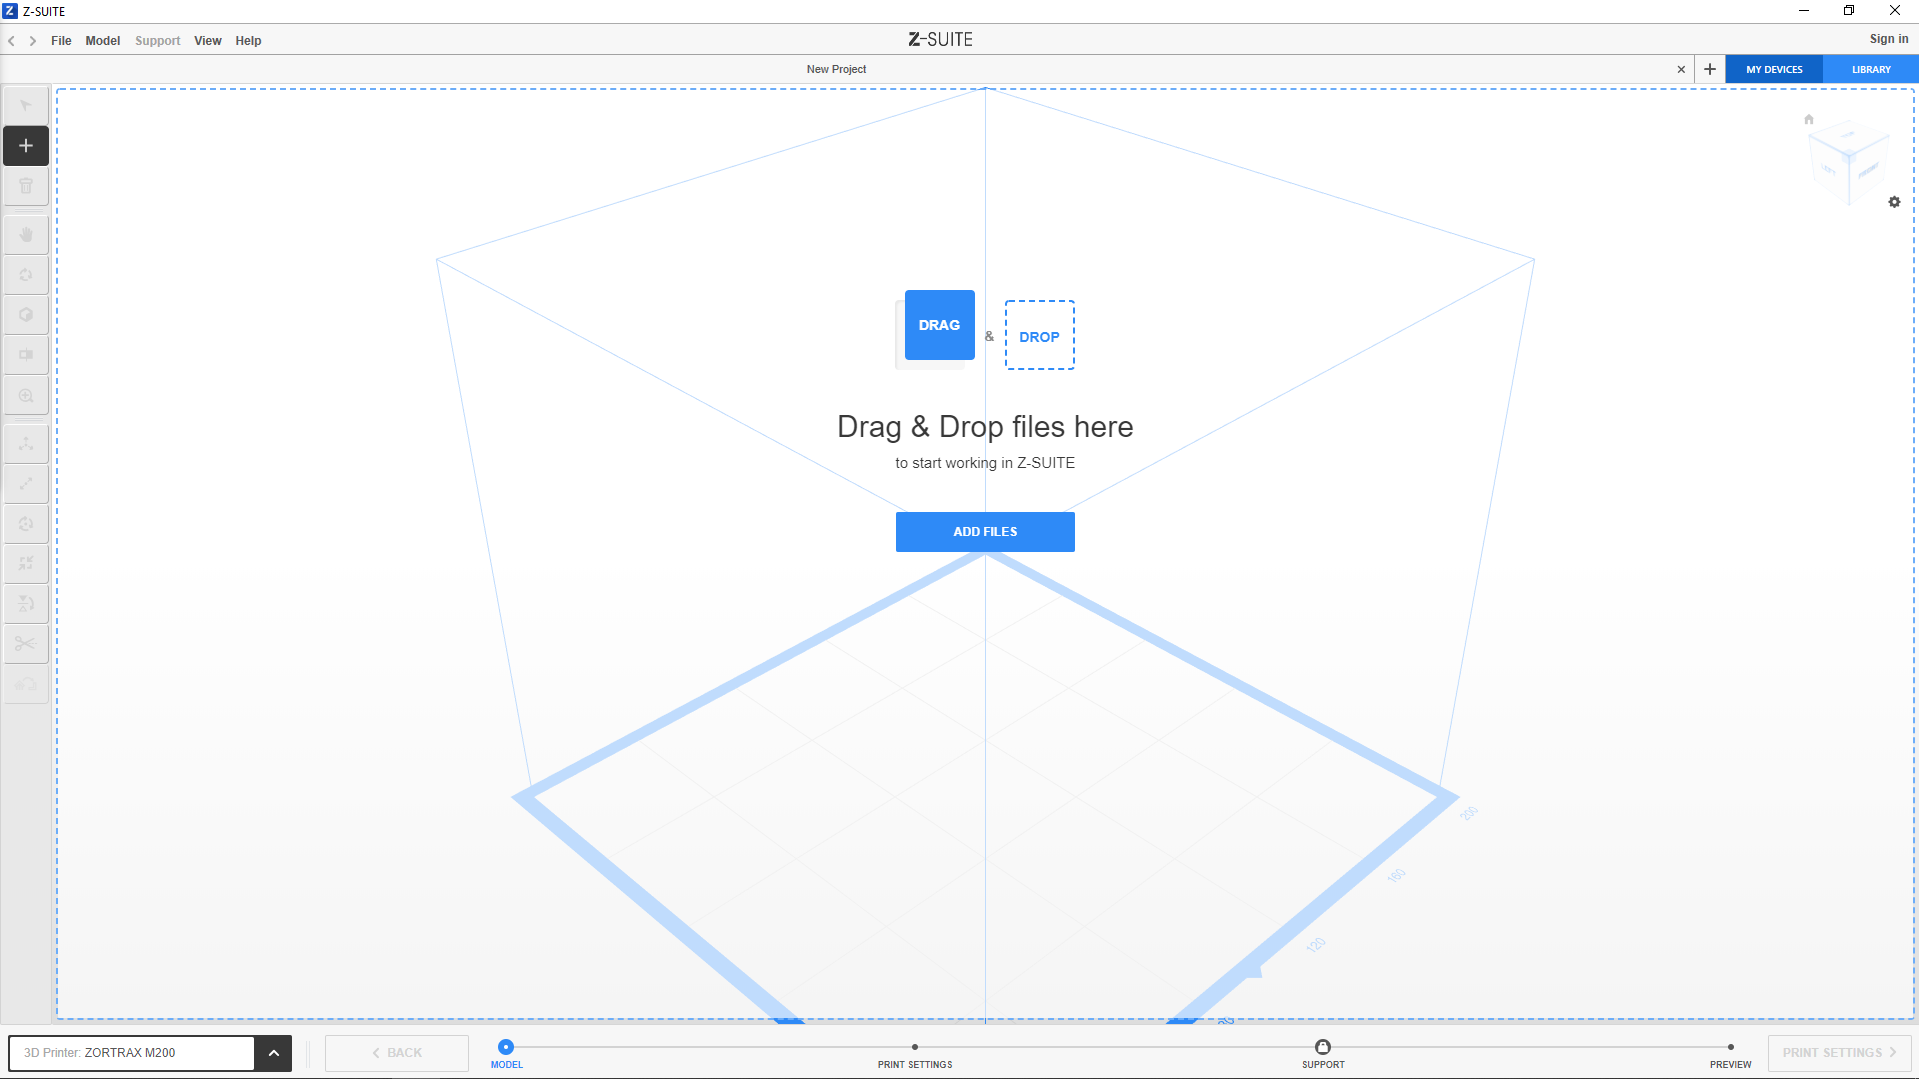
Task: Open the Model menu
Action: tap(102, 41)
